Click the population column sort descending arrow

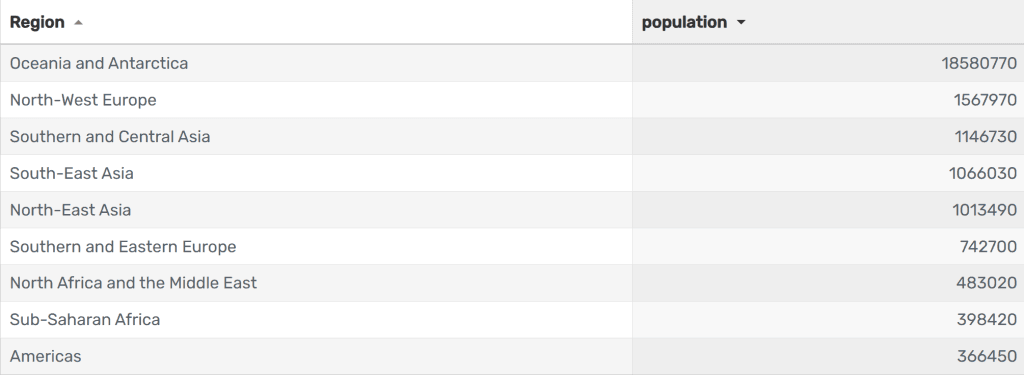point(741,22)
